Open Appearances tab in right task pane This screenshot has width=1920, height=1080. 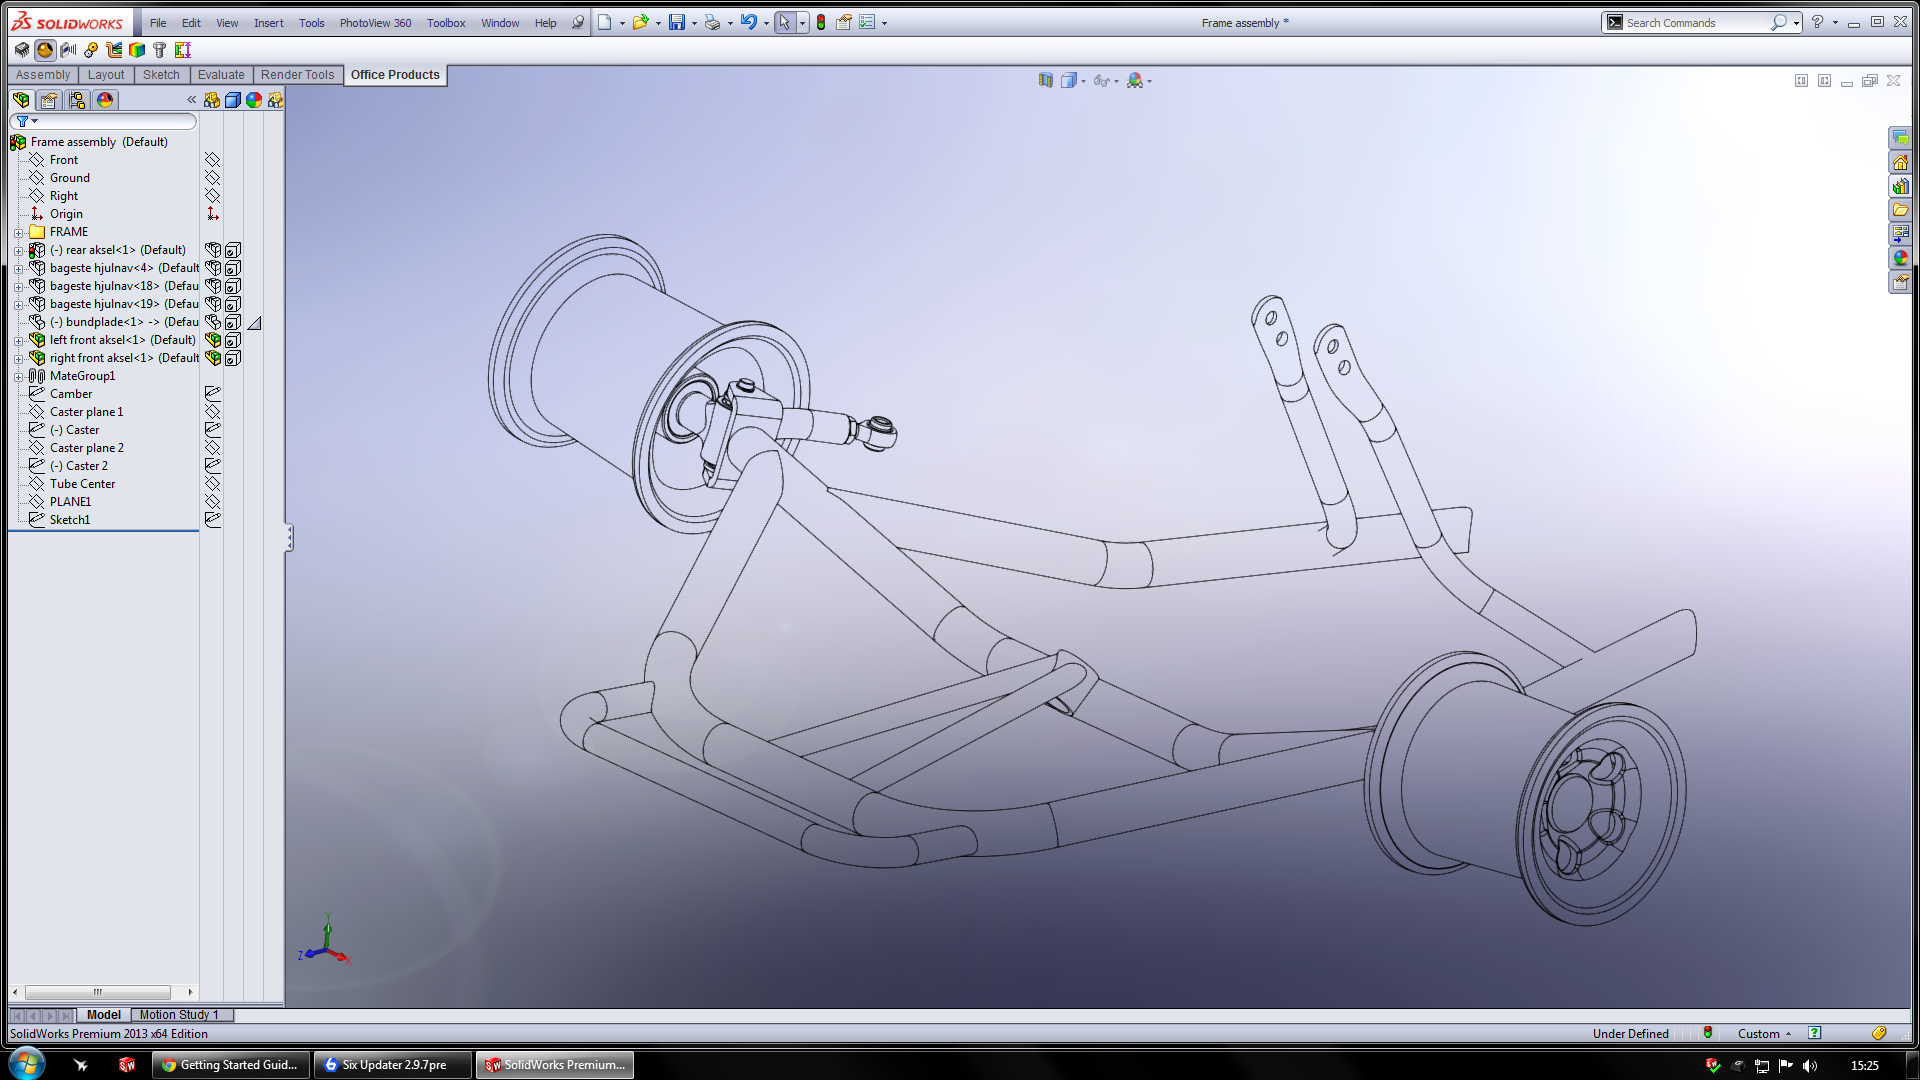point(1900,258)
